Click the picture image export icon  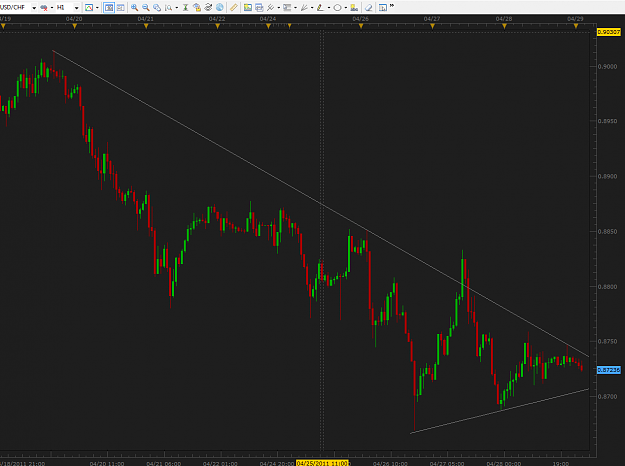[248, 8]
